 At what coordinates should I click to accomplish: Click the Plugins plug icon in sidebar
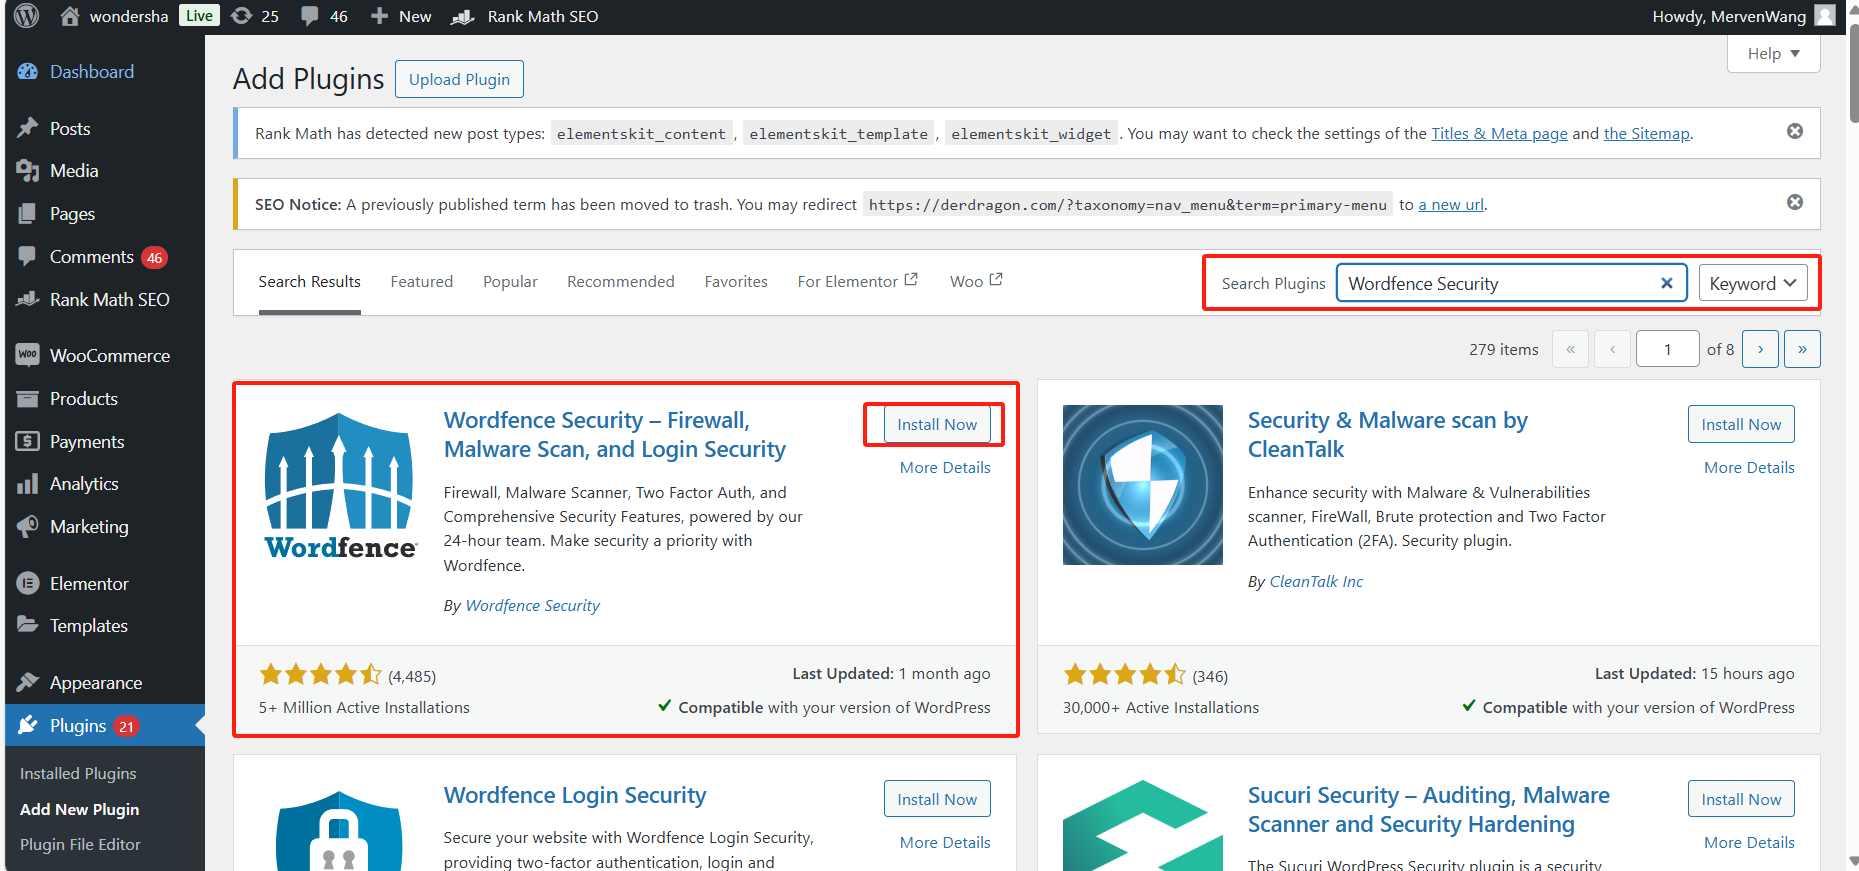[28, 725]
